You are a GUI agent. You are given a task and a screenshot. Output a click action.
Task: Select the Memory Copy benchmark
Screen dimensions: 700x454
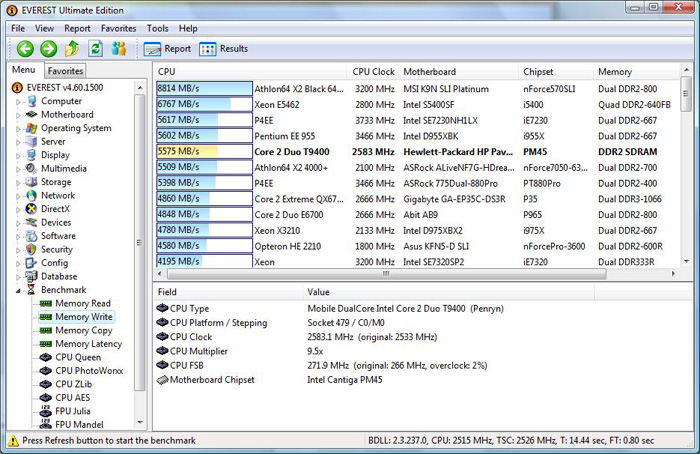click(x=83, y=331)
